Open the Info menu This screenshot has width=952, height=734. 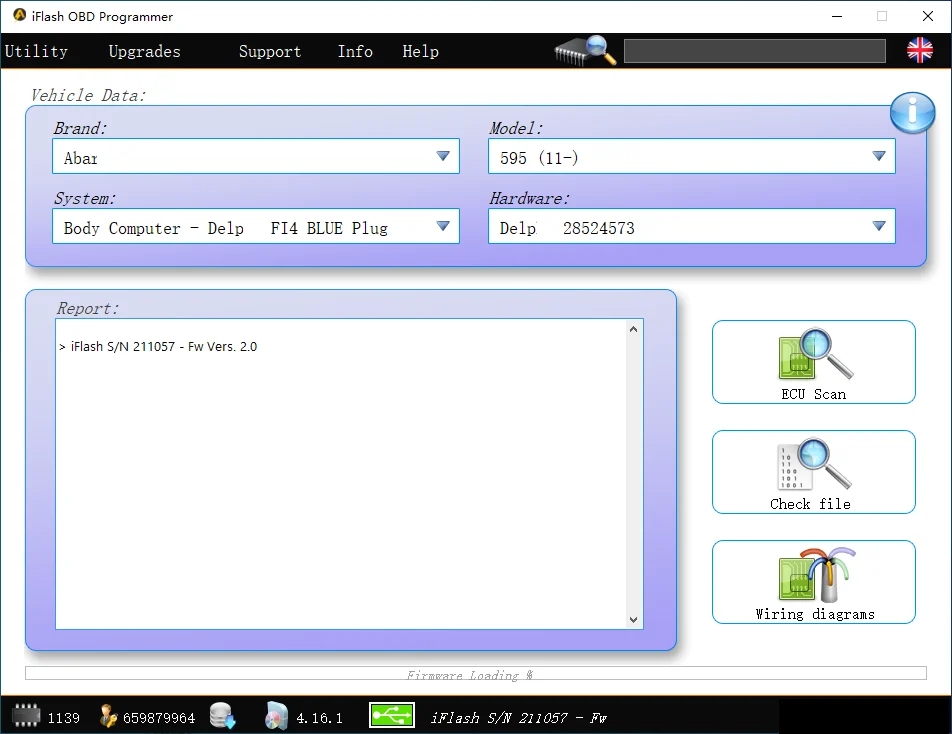coord(355,52)
